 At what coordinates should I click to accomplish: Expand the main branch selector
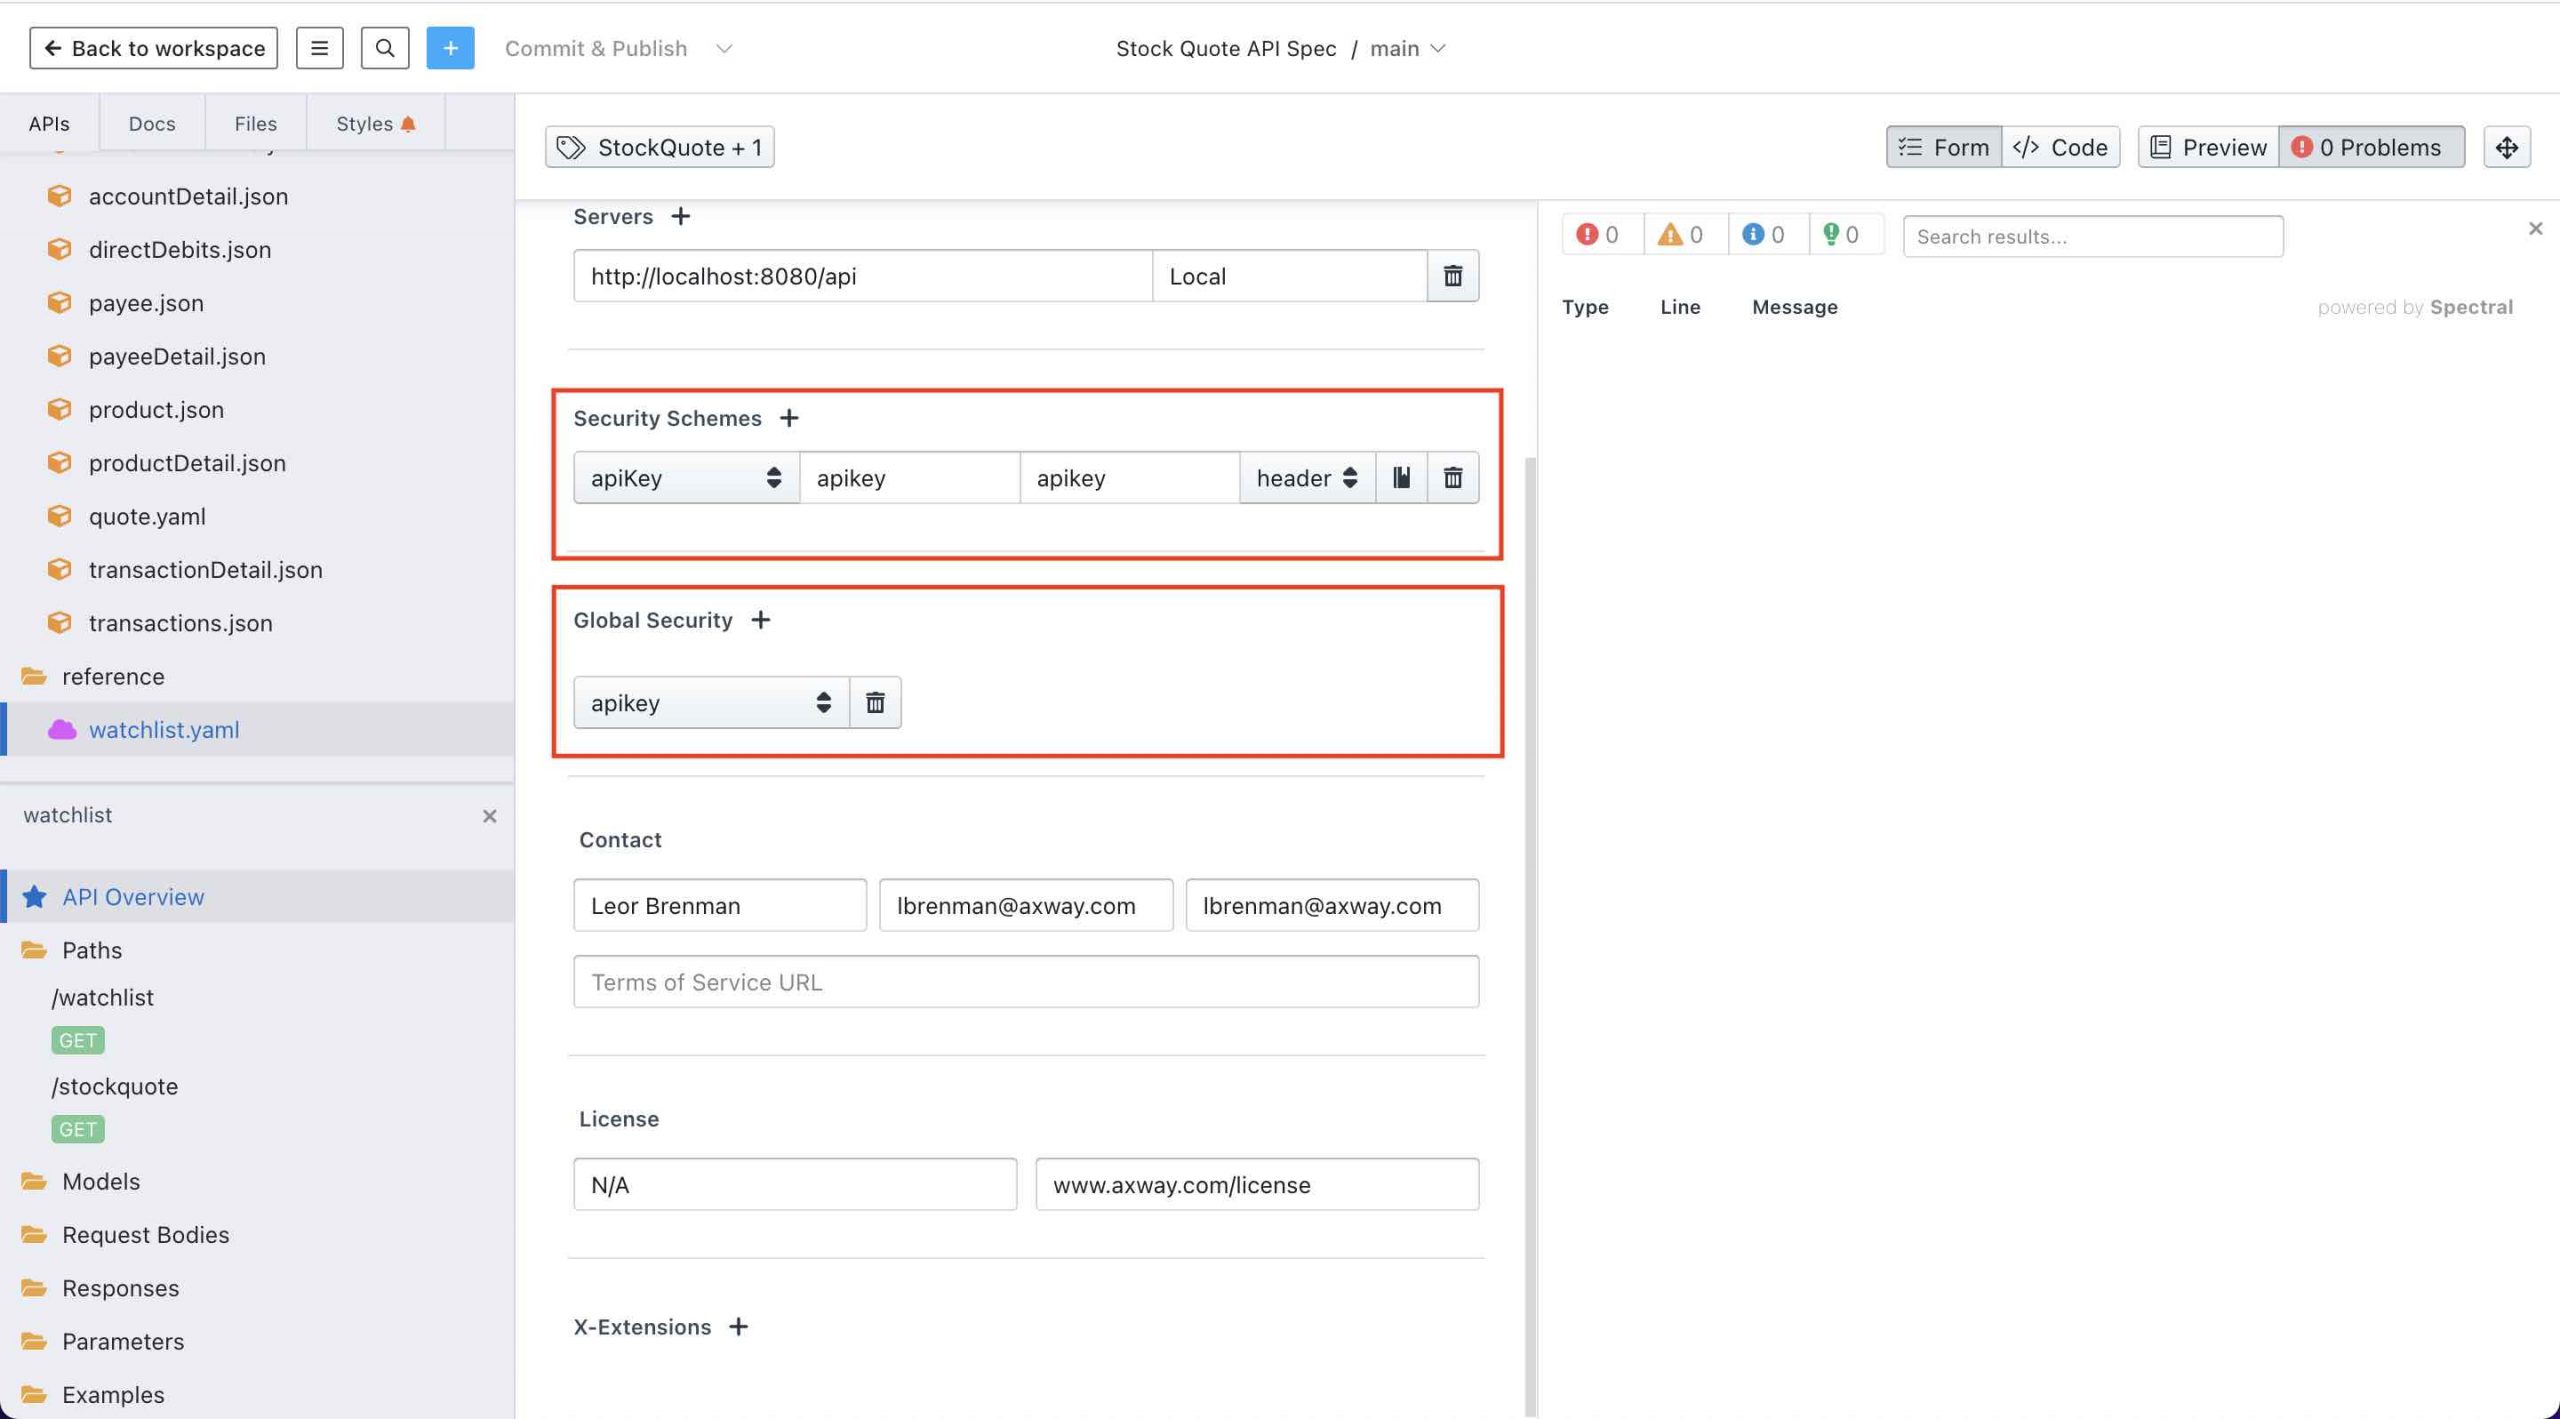coord(1407,48)
